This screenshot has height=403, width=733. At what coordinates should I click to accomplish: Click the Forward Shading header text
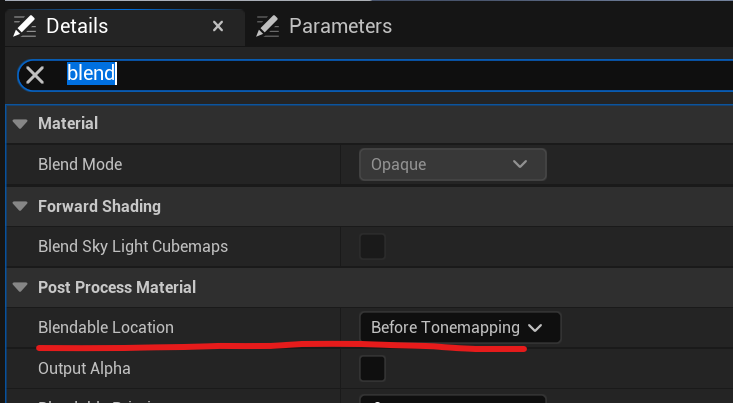99,206
